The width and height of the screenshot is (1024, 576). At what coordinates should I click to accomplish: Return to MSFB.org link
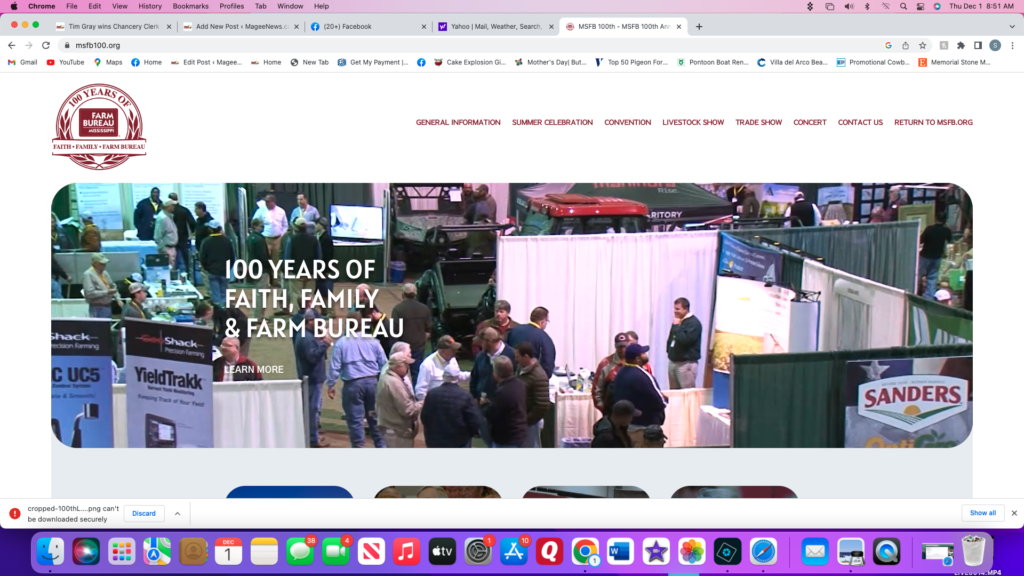click(933, 122)
